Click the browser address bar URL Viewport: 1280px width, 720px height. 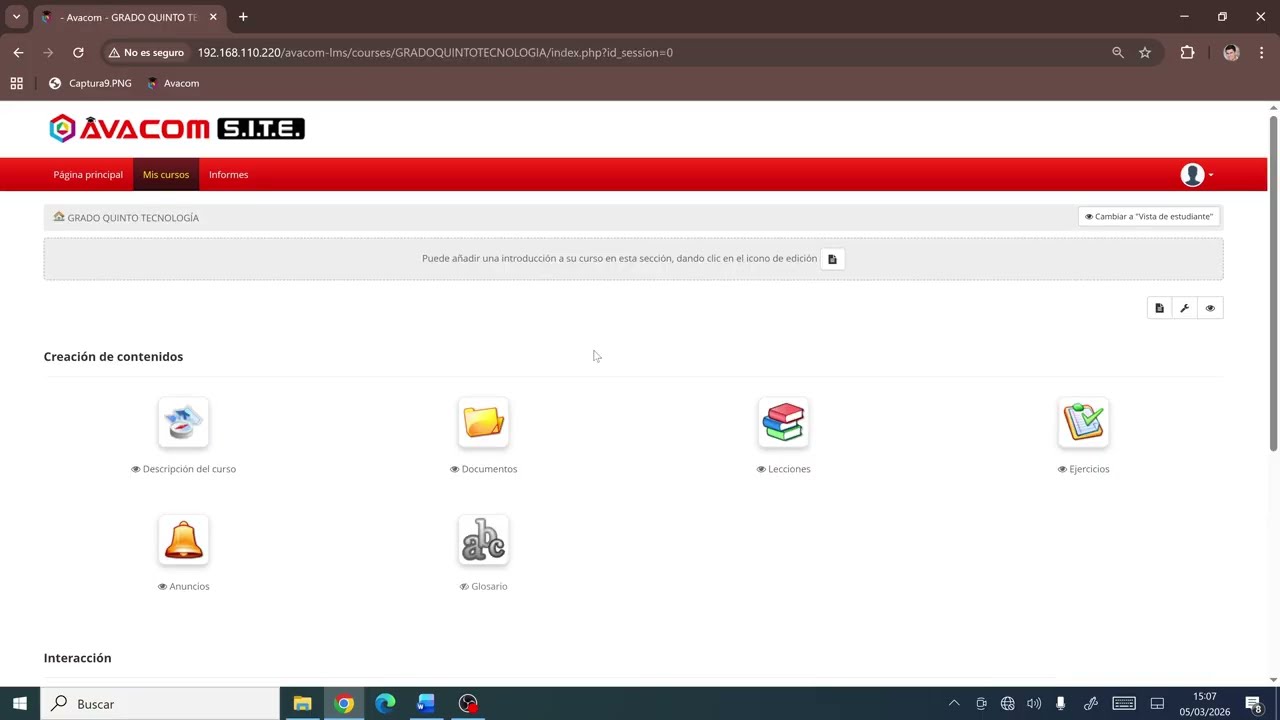[x=435, y=52]
